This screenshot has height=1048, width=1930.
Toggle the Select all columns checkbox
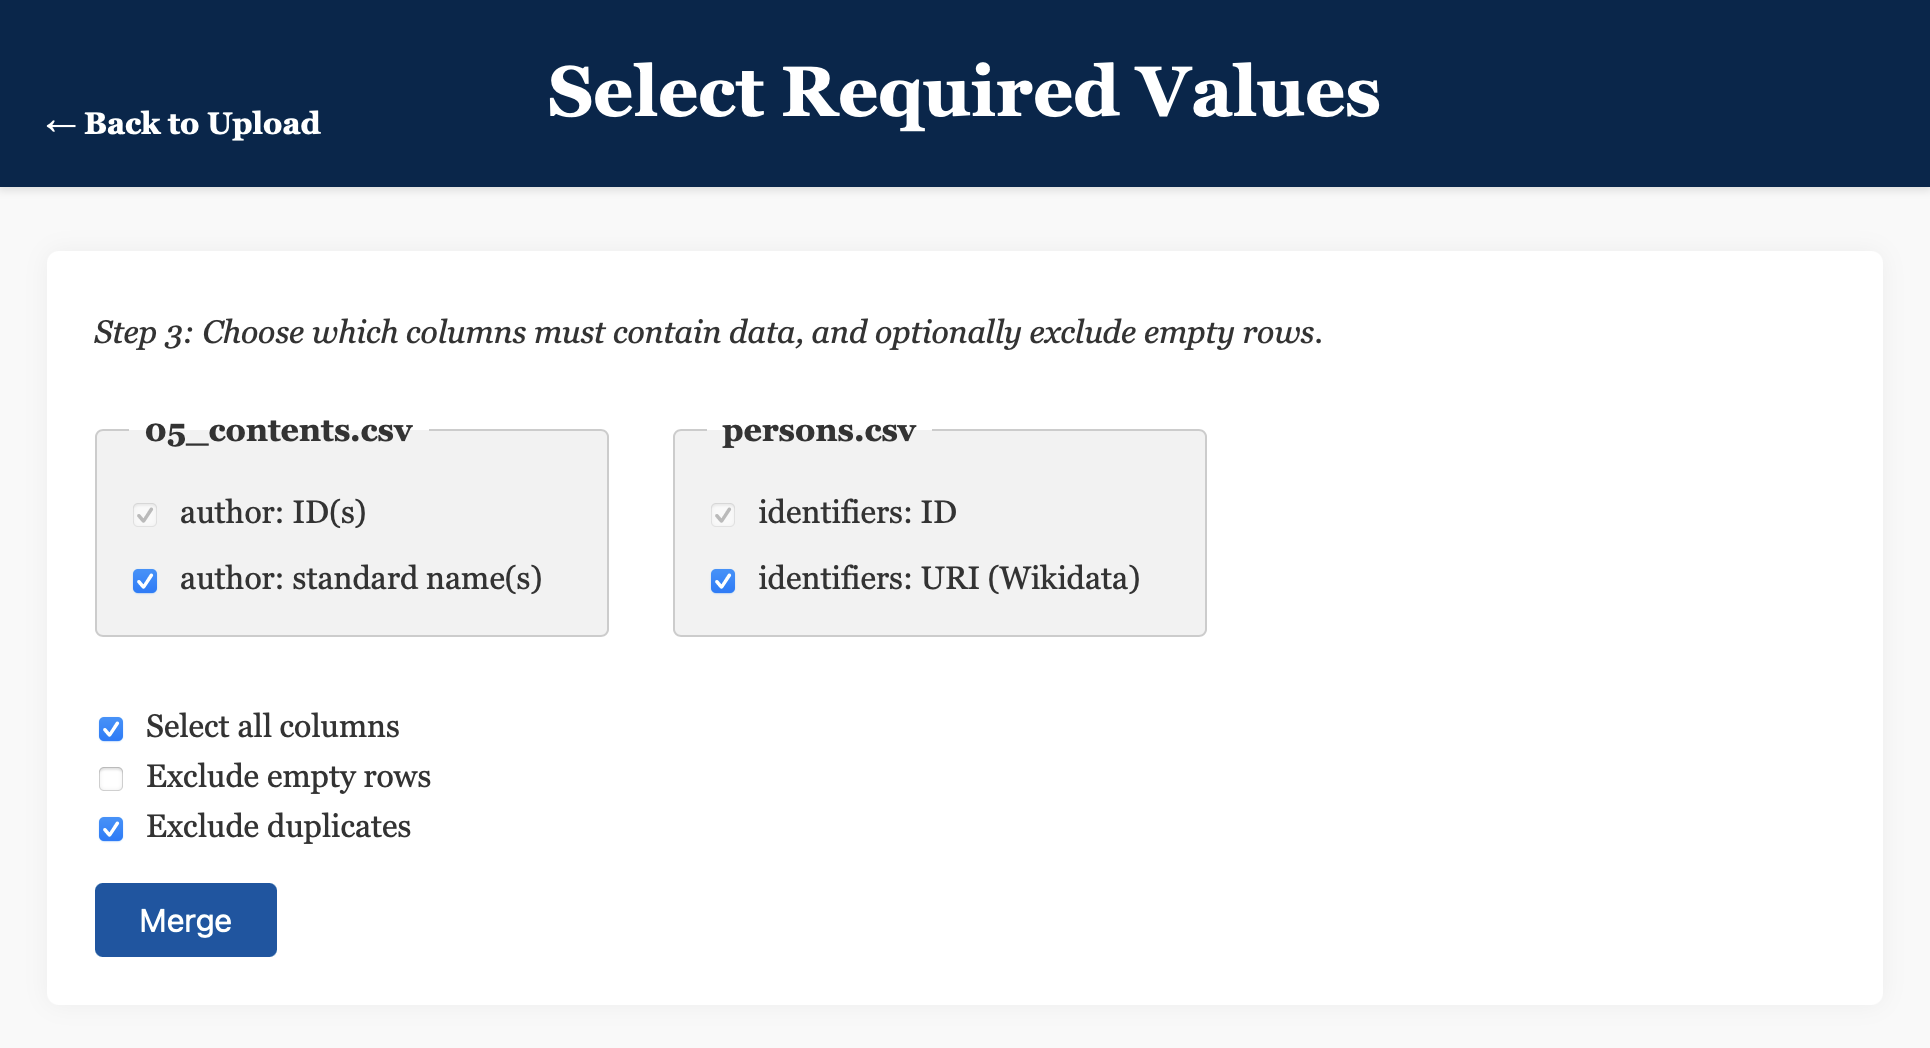click(x=111, y=729)
